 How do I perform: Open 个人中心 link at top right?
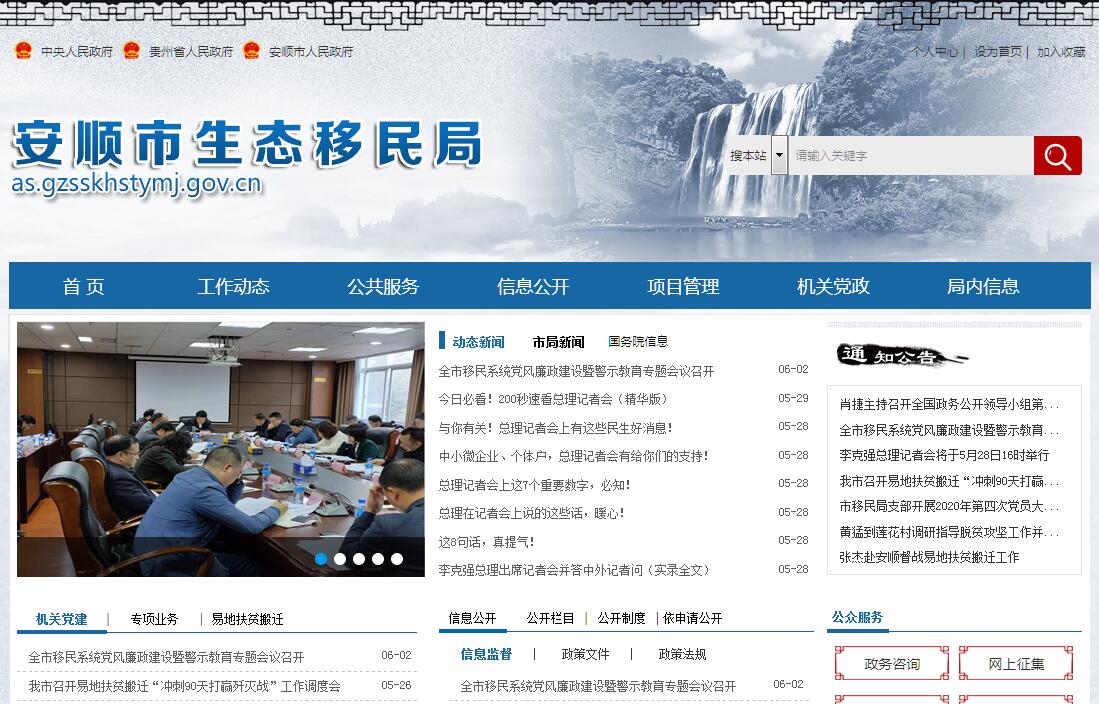[x=934, y=52]
